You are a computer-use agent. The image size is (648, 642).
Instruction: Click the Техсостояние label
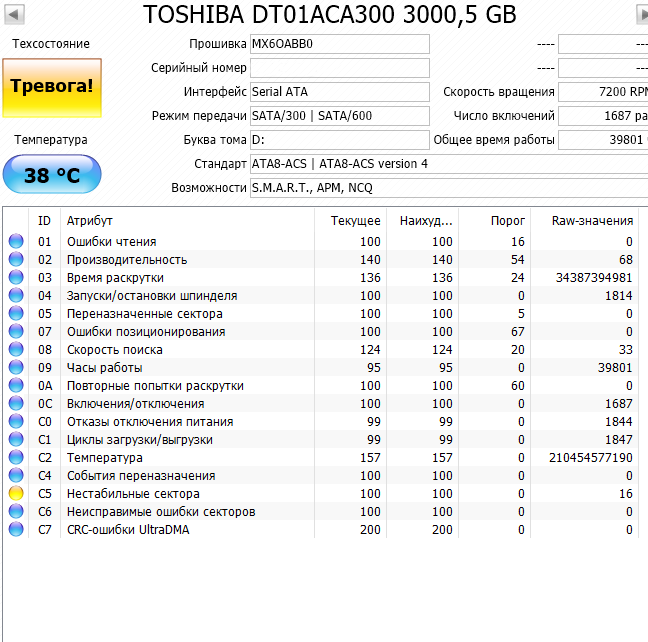tap(51, 43)
